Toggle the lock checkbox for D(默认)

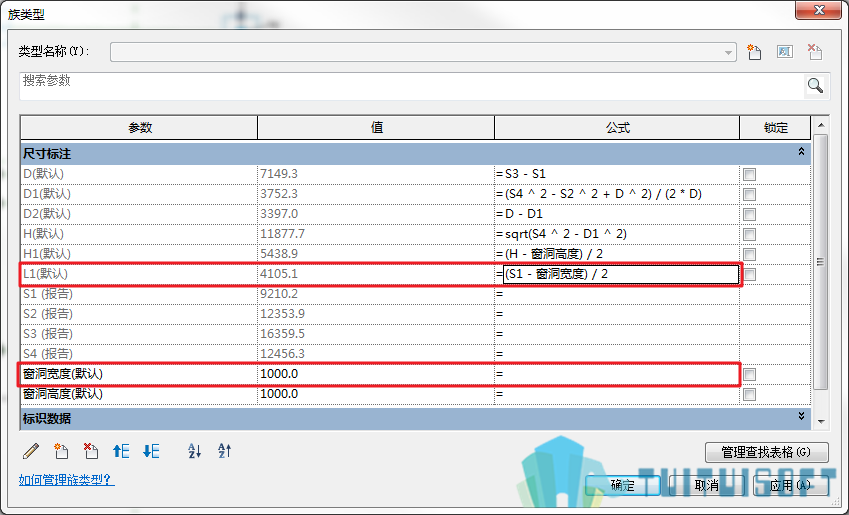(749, 174)
